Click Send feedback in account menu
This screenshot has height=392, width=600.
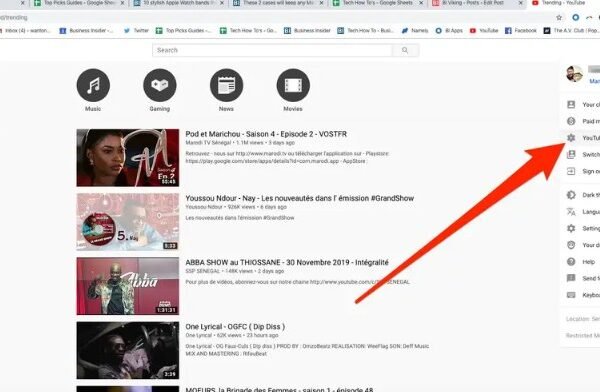pyautogui.click(x=582, y=278)
